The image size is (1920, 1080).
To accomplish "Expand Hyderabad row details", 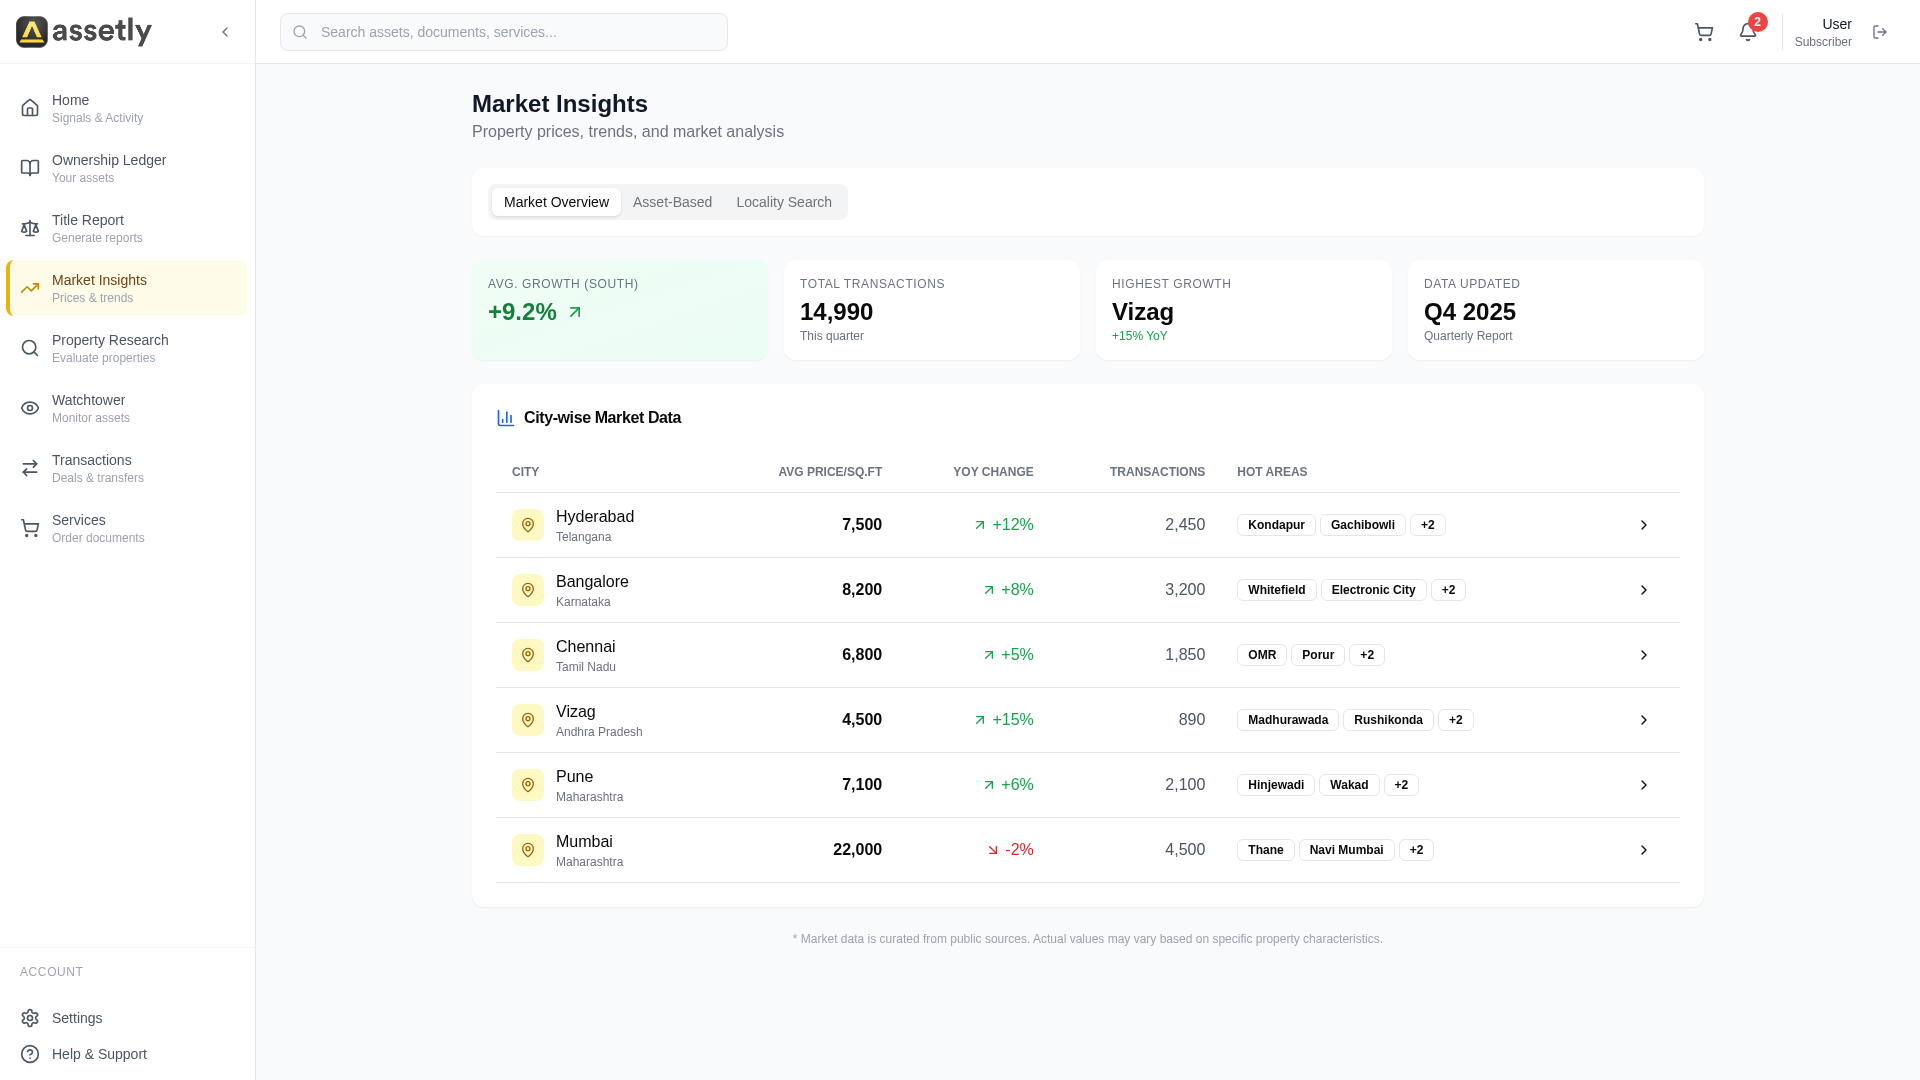I will coord(1643,524).
